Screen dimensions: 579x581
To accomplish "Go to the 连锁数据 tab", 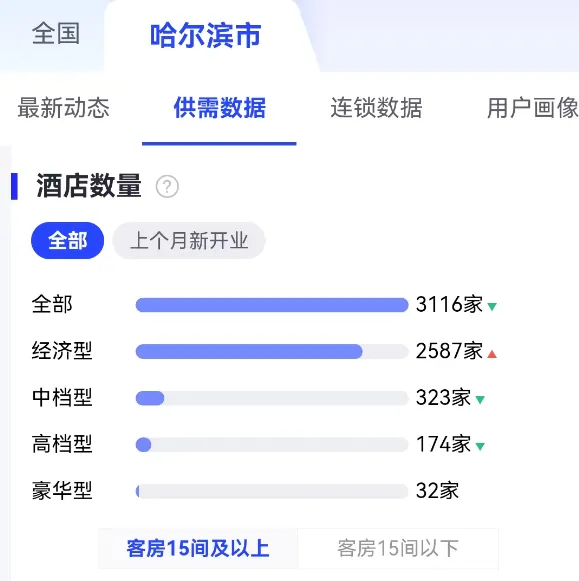I will tap(376, 108).
